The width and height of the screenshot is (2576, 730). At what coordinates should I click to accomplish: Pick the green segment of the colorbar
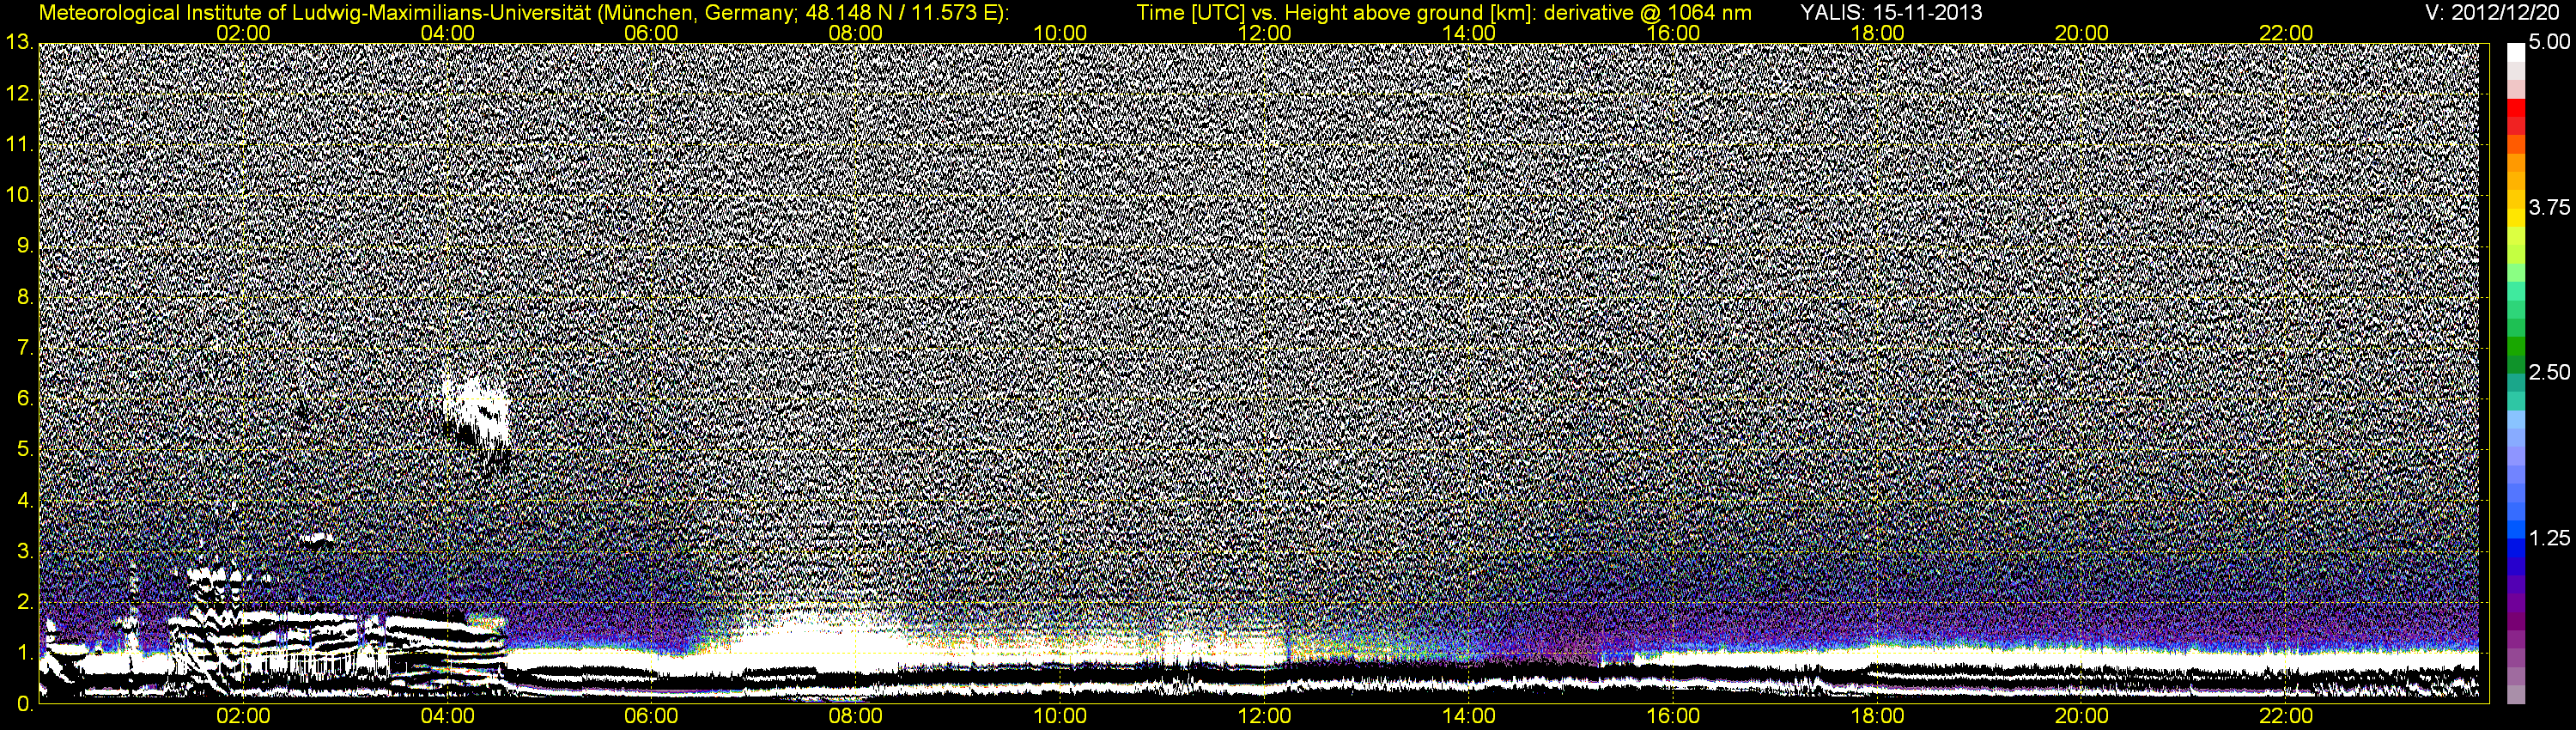click(x=2516, y=345)
